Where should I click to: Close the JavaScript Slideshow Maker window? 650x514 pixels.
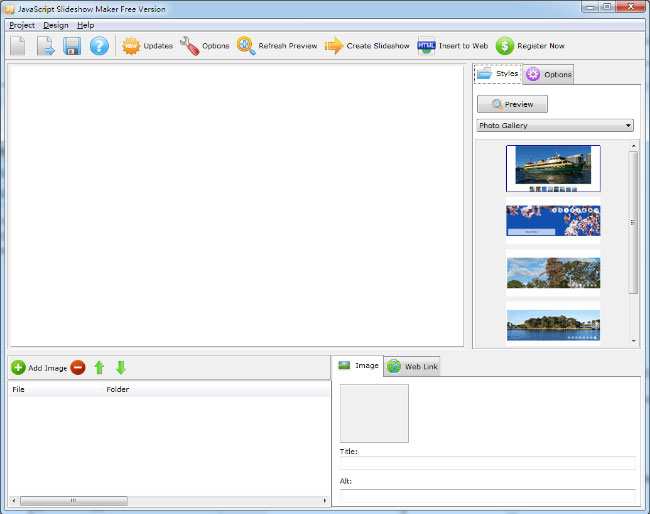pos(631,7)
